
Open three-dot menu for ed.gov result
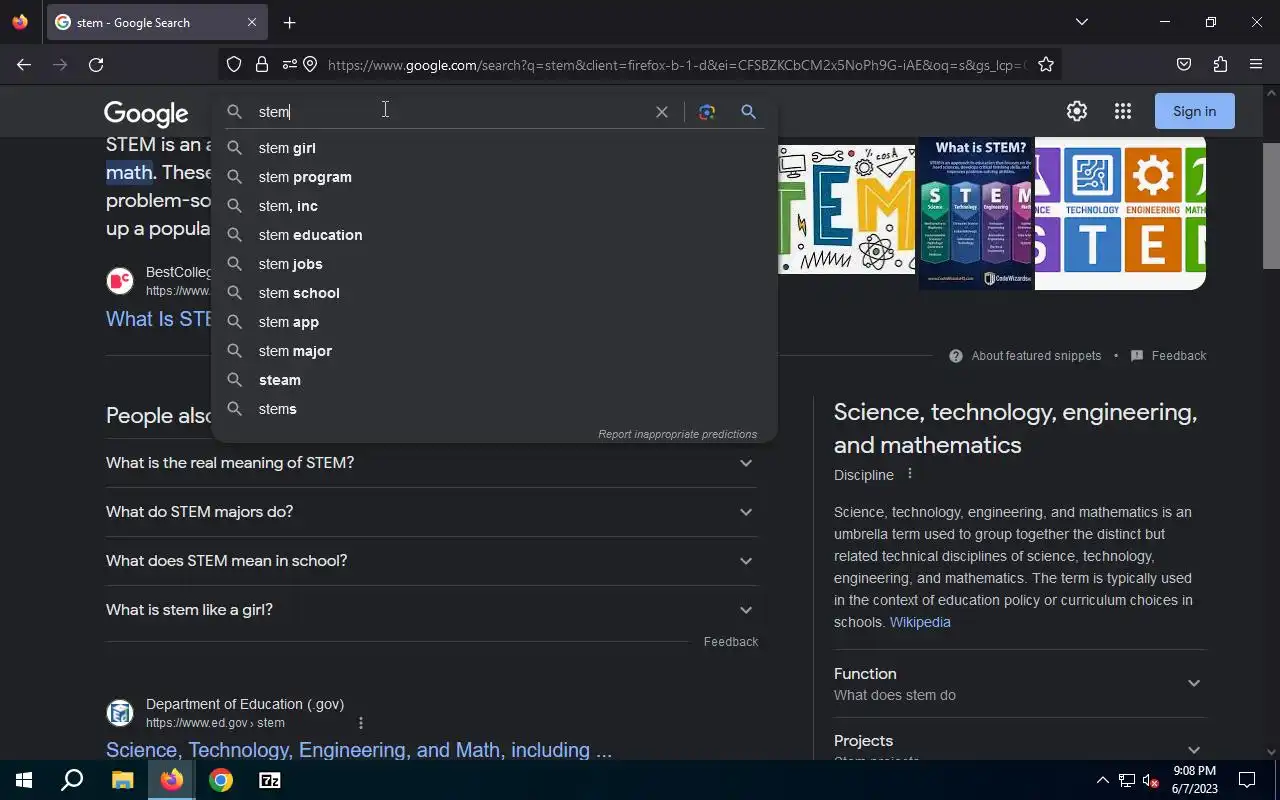point(361,723)
